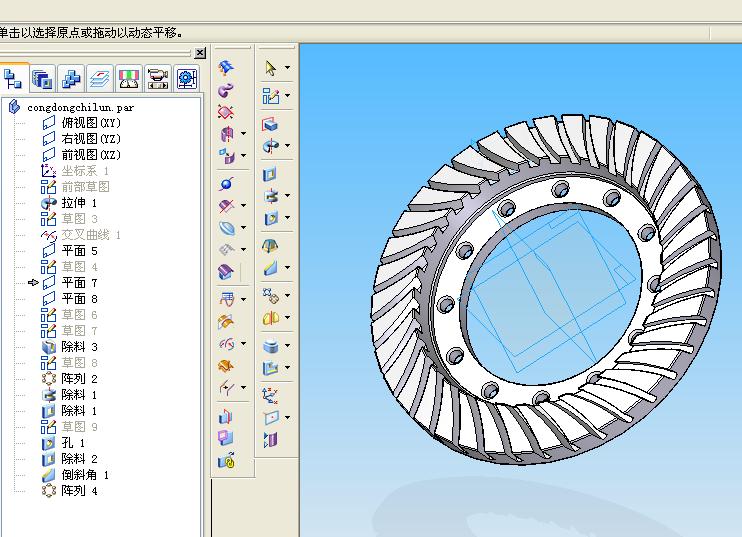Click the 前部草图 sketch entry

[x=86, y=187]
